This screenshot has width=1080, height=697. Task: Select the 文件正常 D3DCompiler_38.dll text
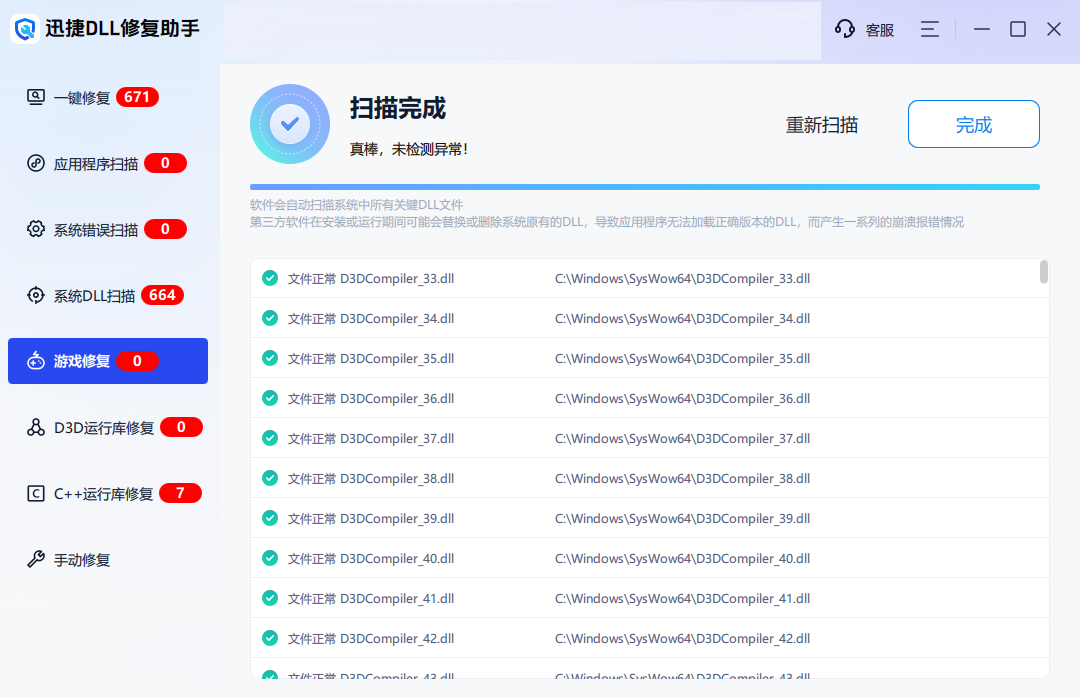point(371,478)
